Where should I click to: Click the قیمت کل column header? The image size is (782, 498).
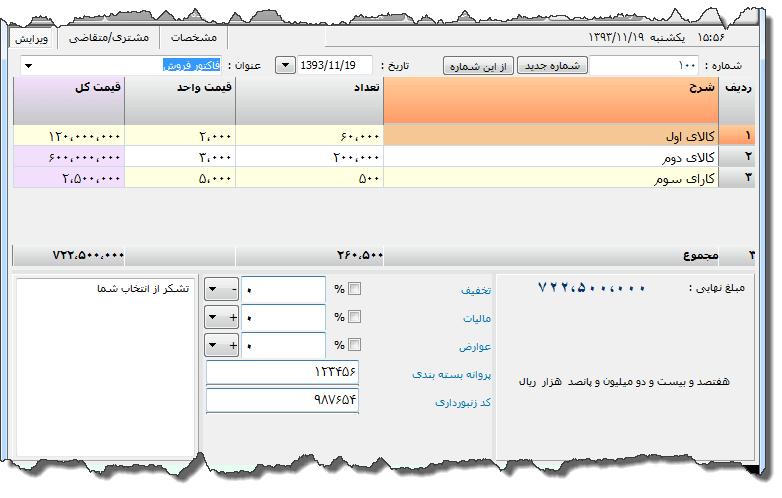[69, 101]
